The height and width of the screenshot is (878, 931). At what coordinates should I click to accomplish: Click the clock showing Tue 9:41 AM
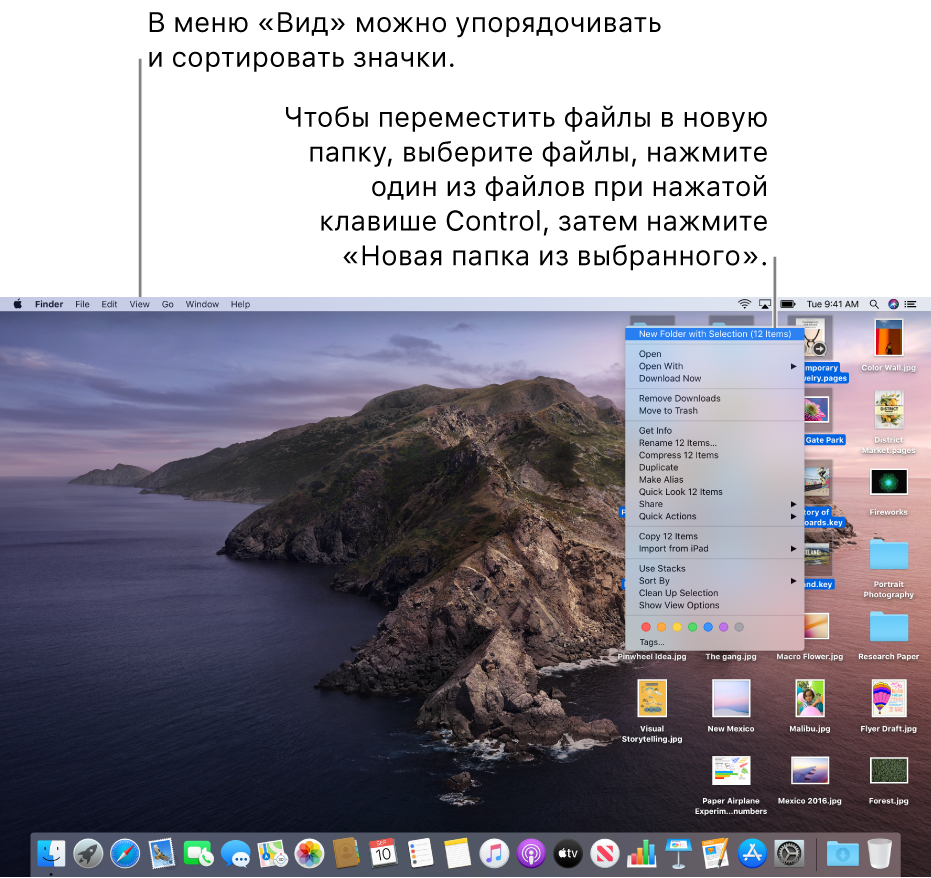pyautogui.click(x=832, y=304)
